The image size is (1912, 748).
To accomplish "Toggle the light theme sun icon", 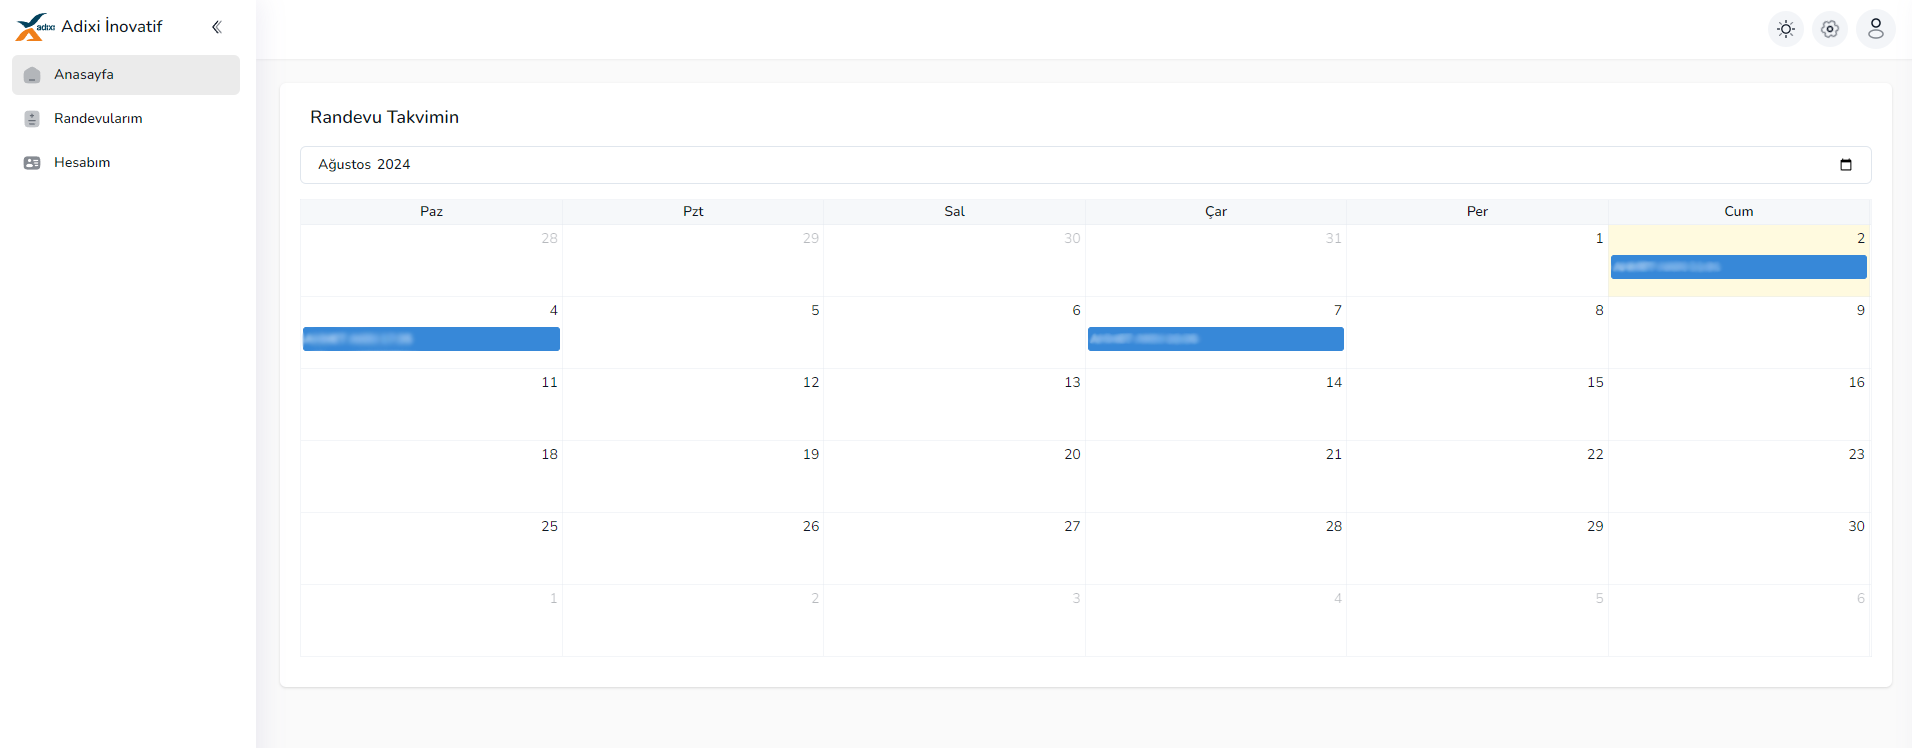I will click(1786, 29).
